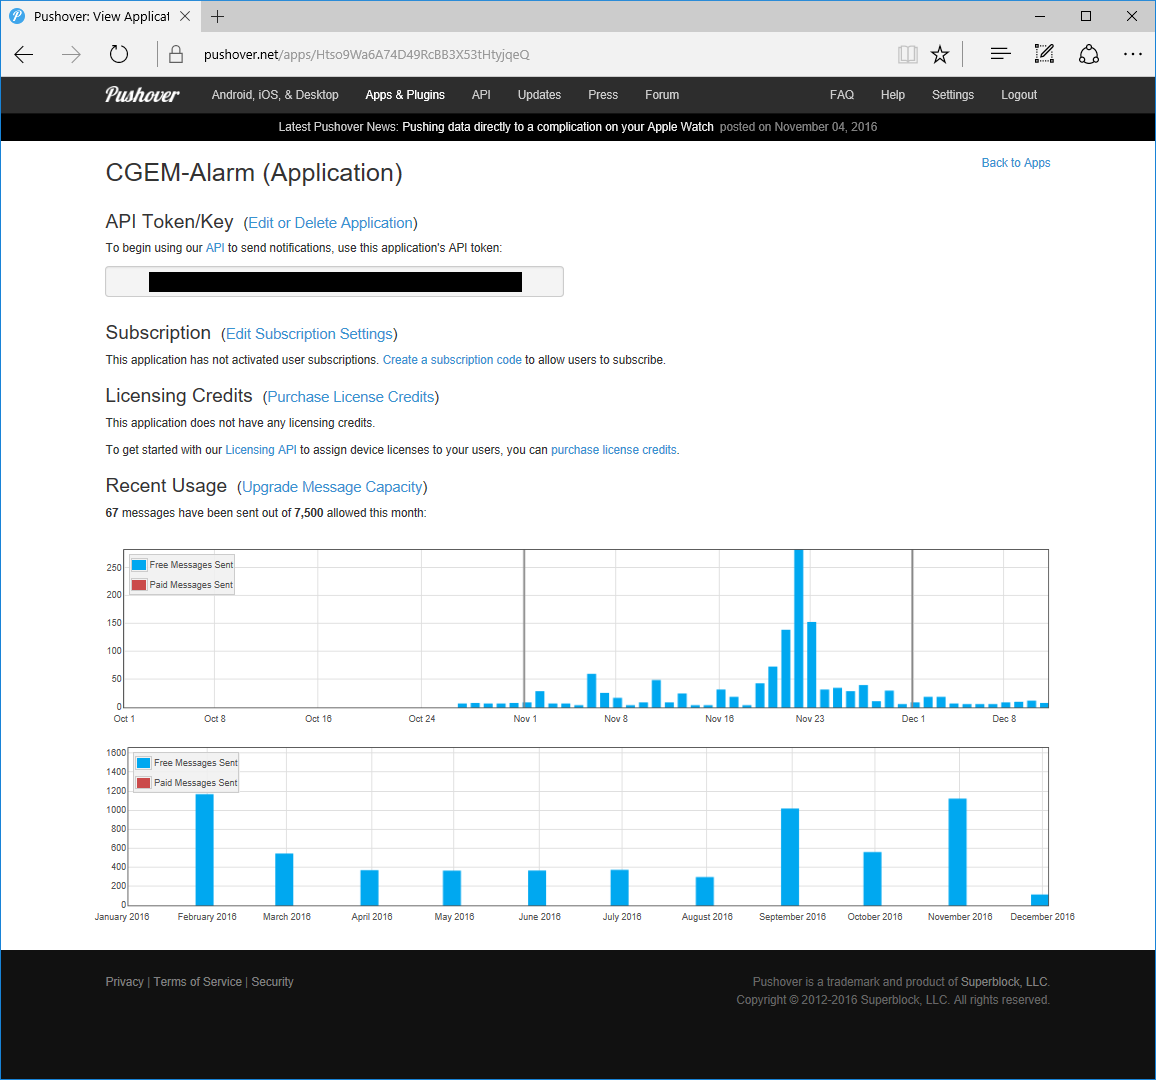Open the Press nav item
The height and width of the screenshot is (1080, 1156).
coord(603,95)
